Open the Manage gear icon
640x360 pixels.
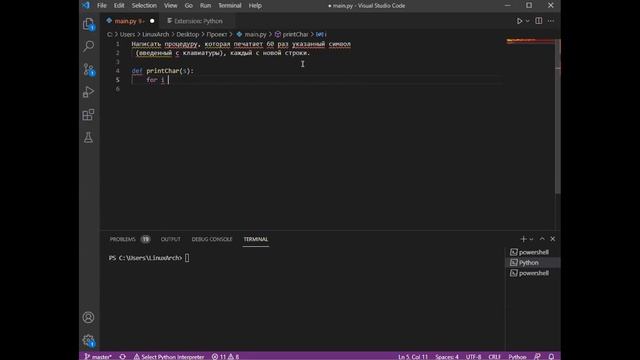(89, 340)
